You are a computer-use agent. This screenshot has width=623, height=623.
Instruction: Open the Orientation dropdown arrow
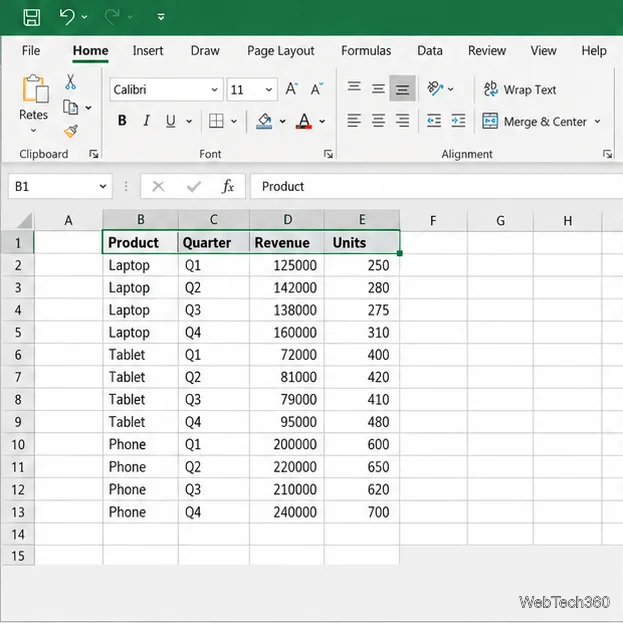[451, 89]
